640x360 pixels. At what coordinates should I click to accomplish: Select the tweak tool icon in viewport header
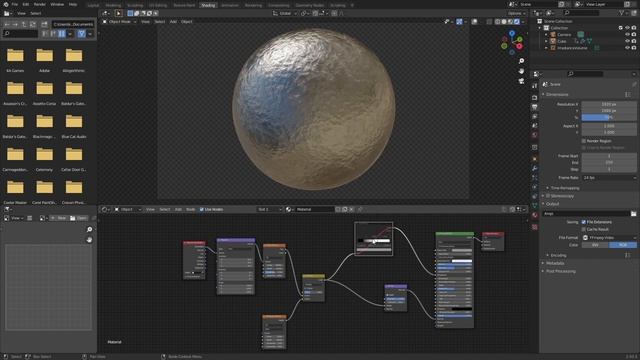[118, 13]
